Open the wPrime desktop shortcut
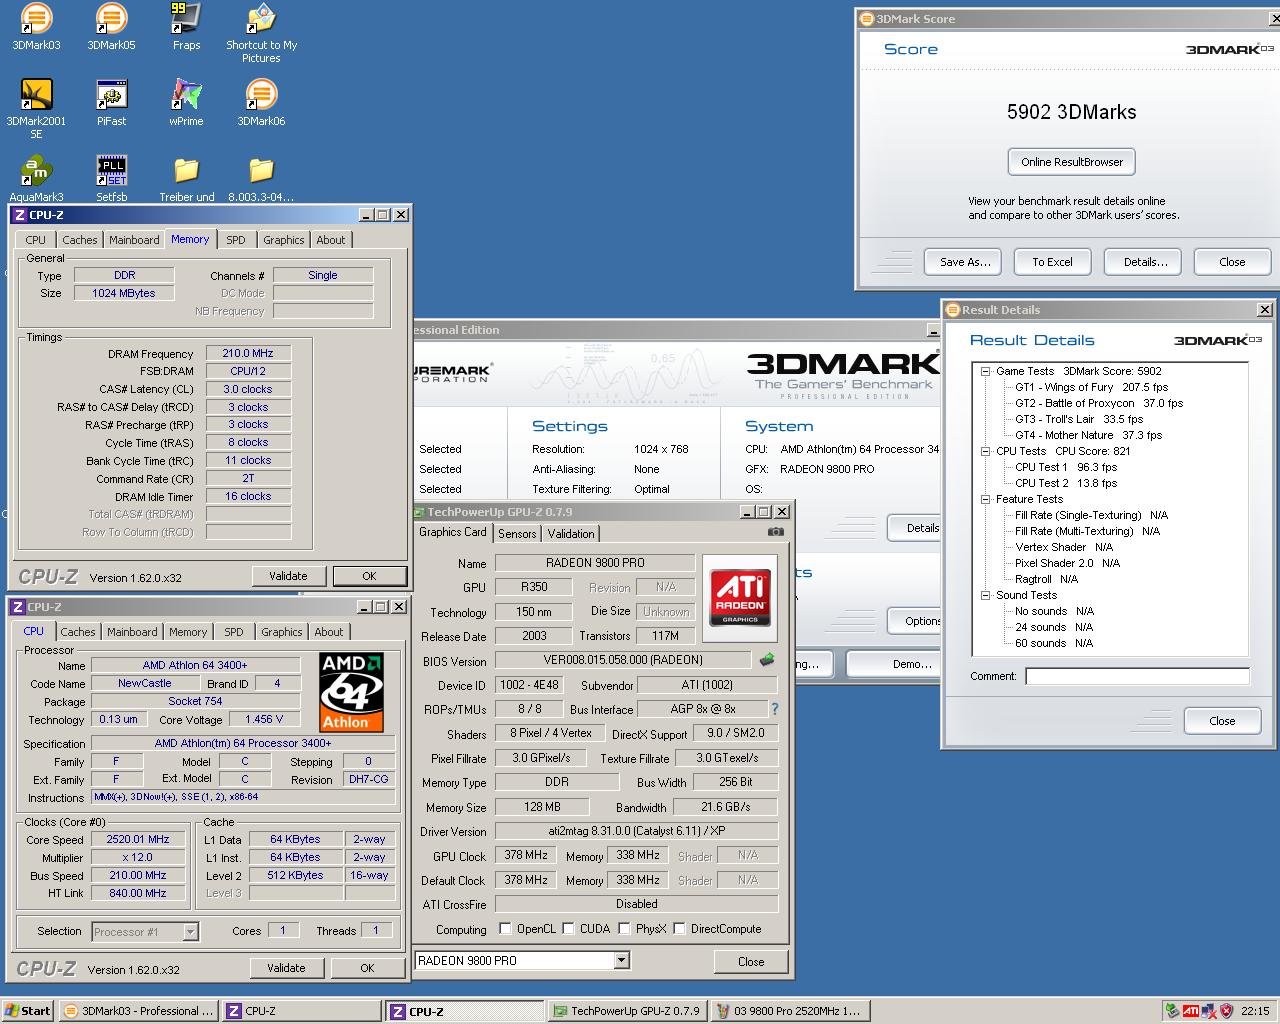Image resolution: width=1280 pixels, height=1024 pixels. (186, 96)
